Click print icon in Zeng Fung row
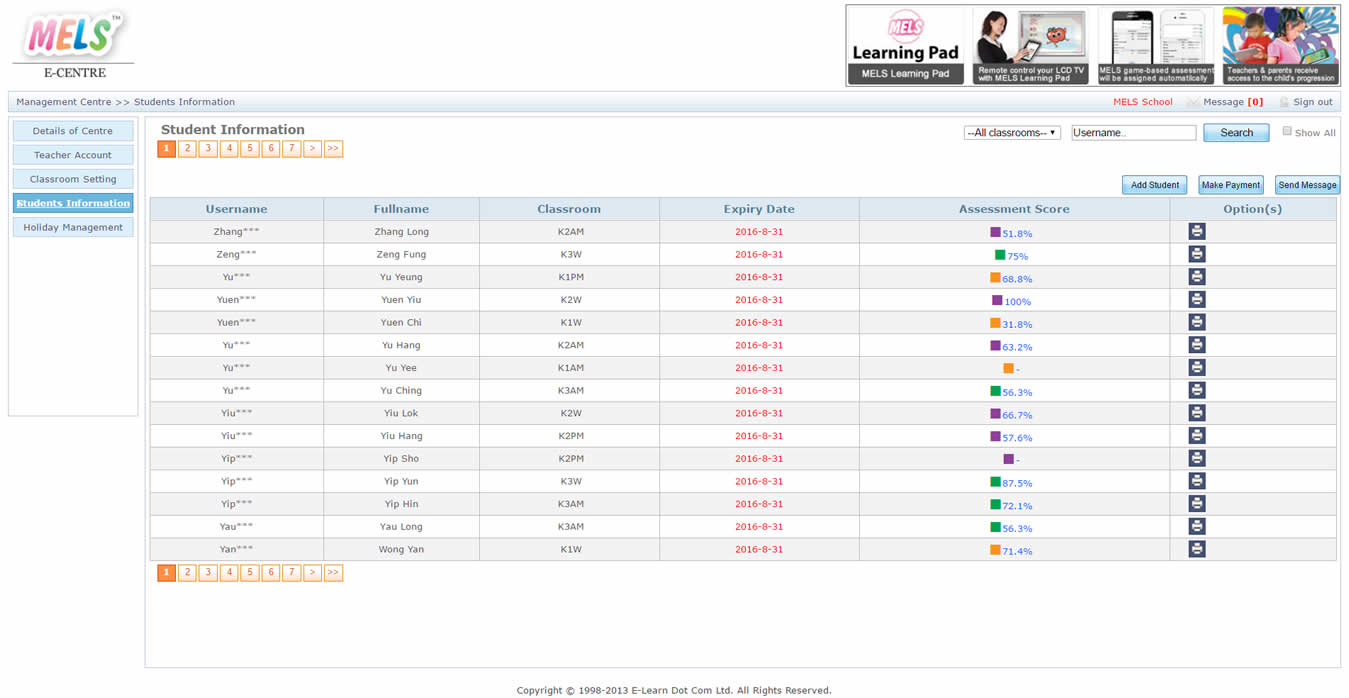The image size is (1349, 698). (x=1196, y=254)
